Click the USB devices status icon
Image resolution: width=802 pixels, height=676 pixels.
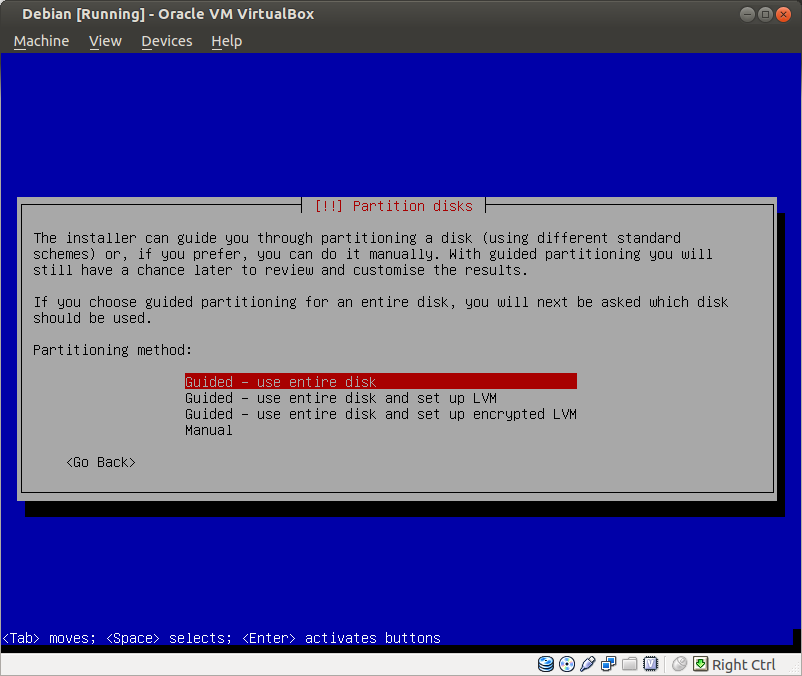point(588,664)
